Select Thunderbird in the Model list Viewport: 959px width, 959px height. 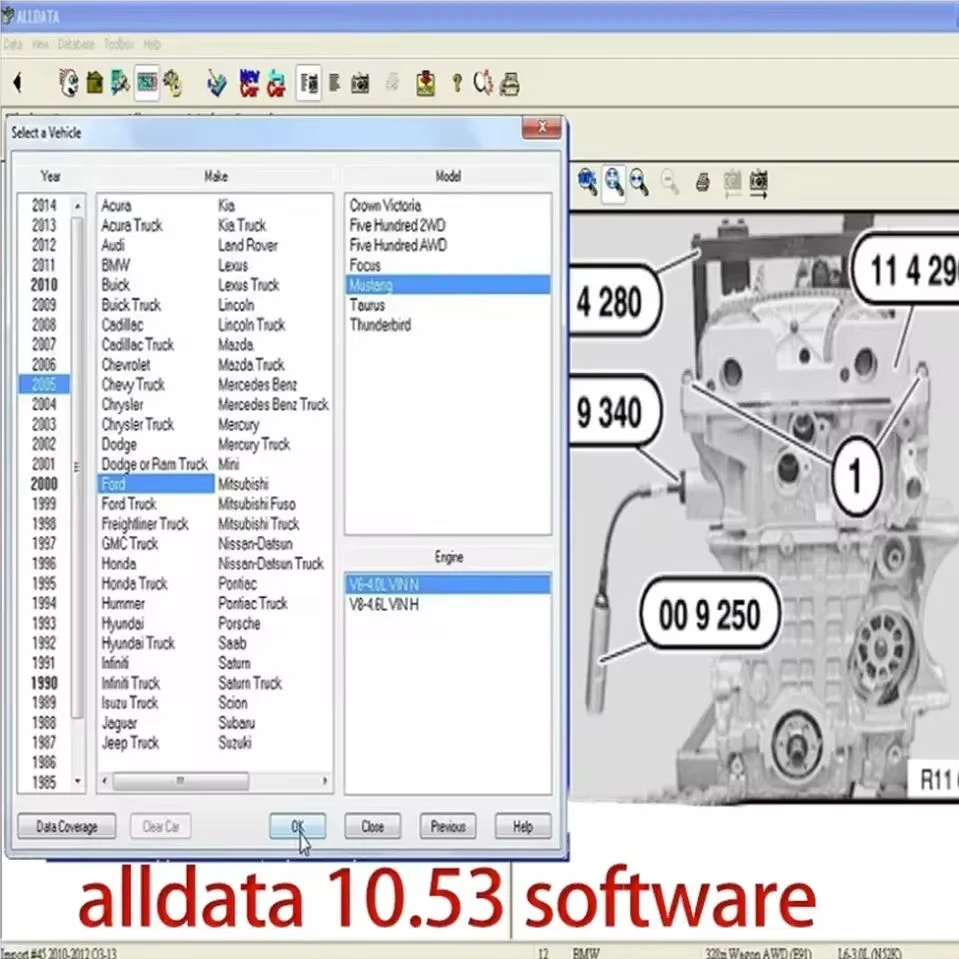380,325
